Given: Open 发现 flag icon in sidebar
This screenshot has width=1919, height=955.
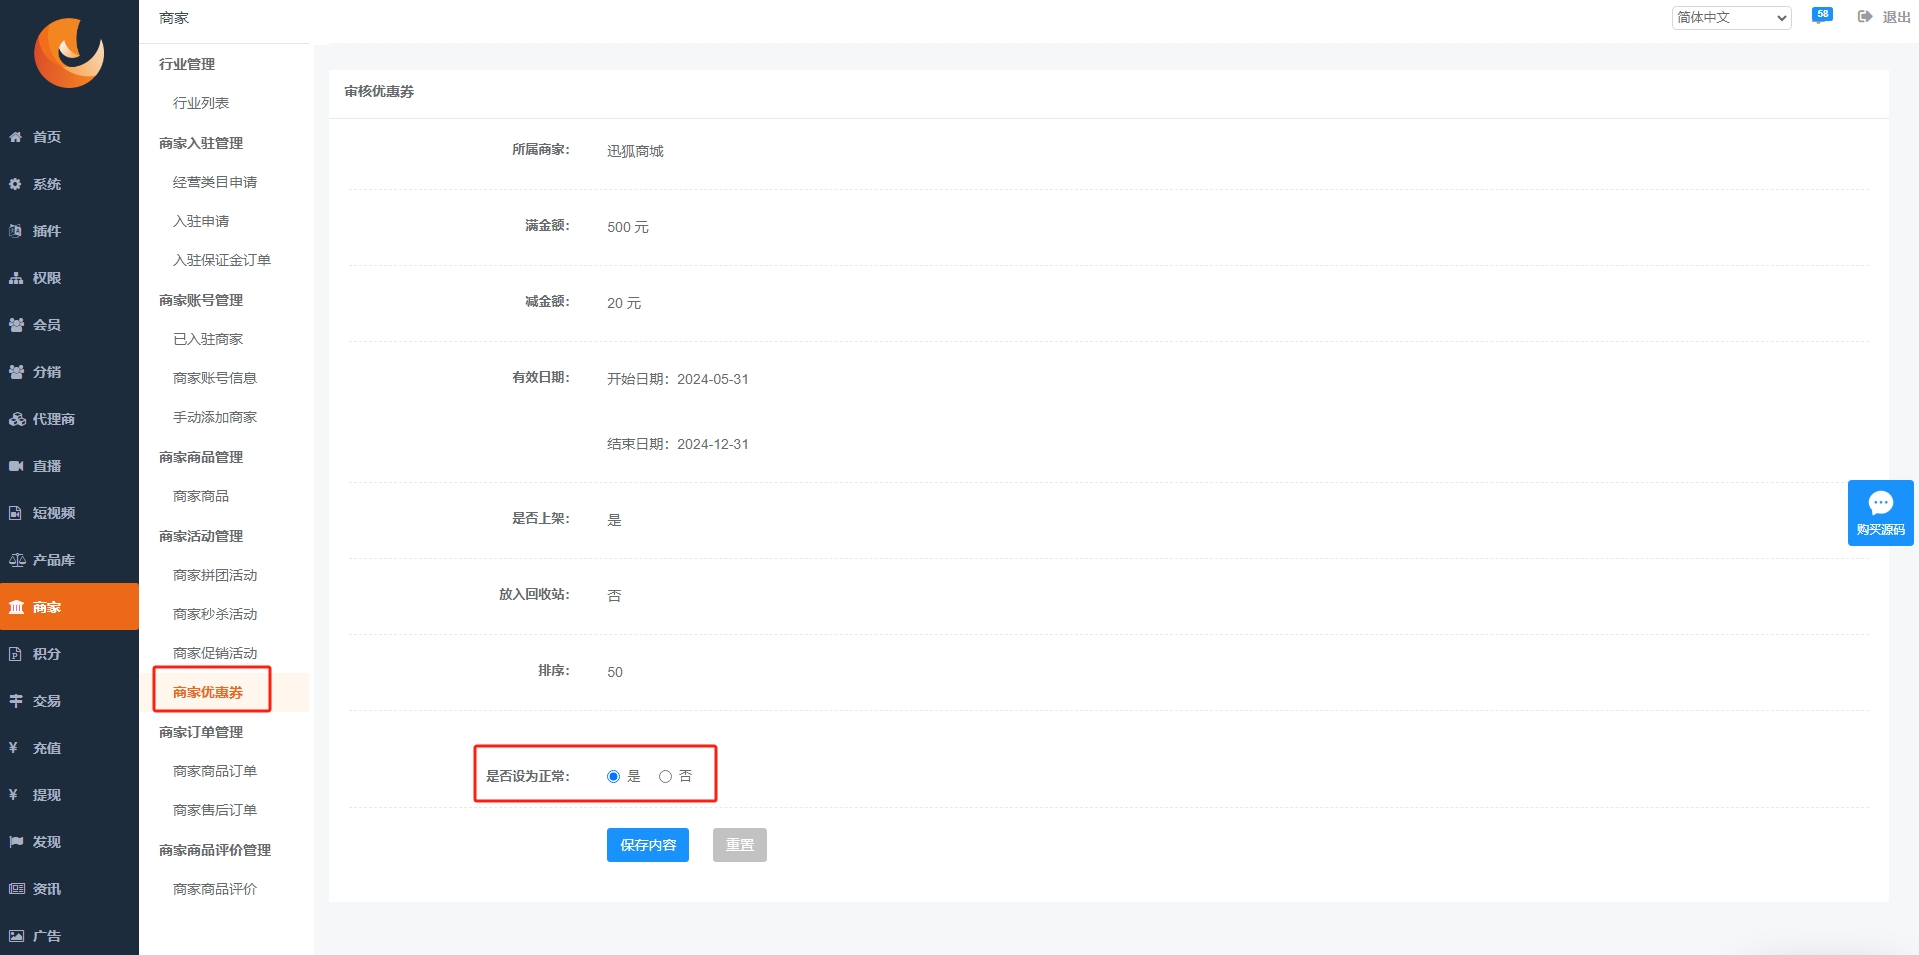Looking at the screenshot, I should tap(16, 842).
